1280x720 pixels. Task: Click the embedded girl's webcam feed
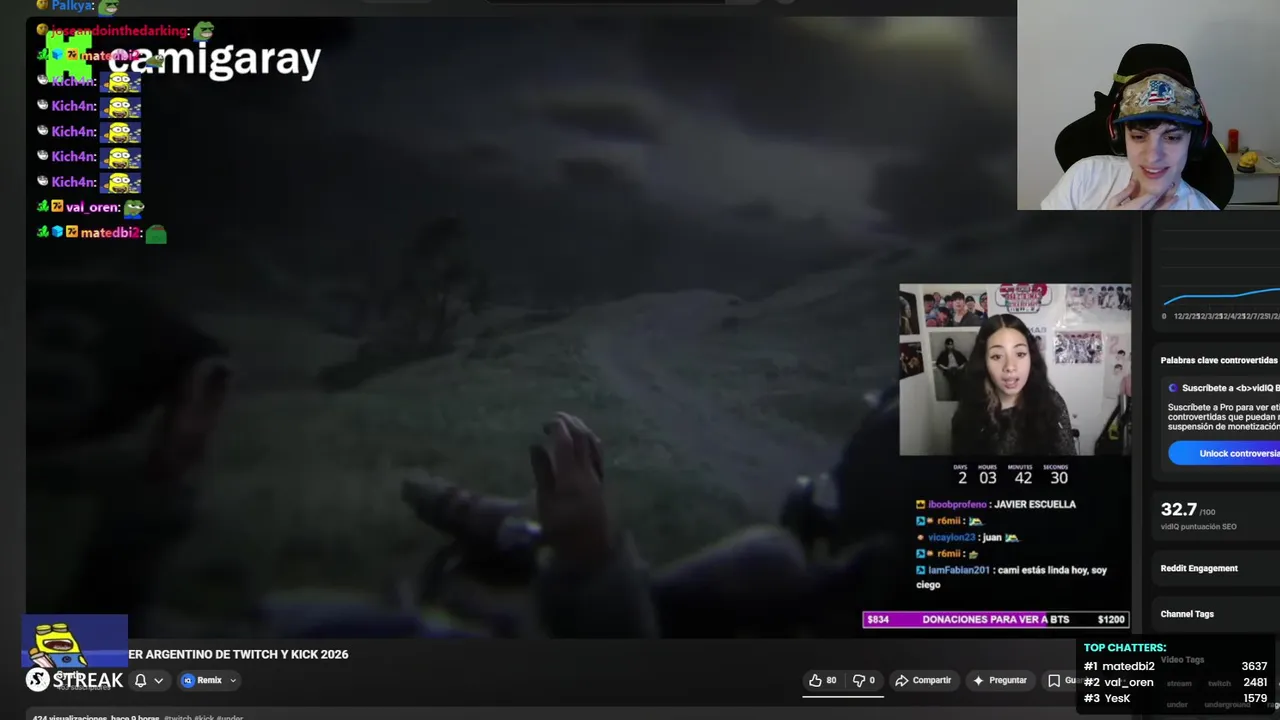tap(1015, 370)
